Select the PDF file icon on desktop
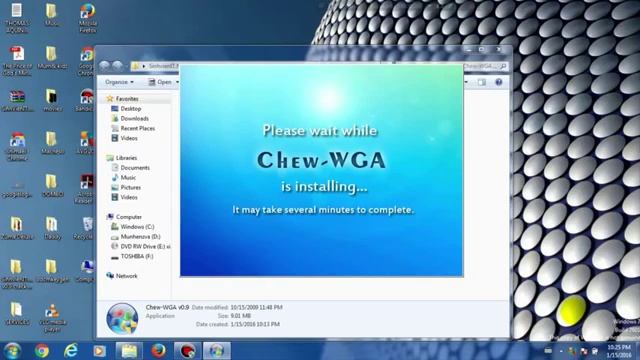This screenshot has width=640, height=360. [17, 61]
